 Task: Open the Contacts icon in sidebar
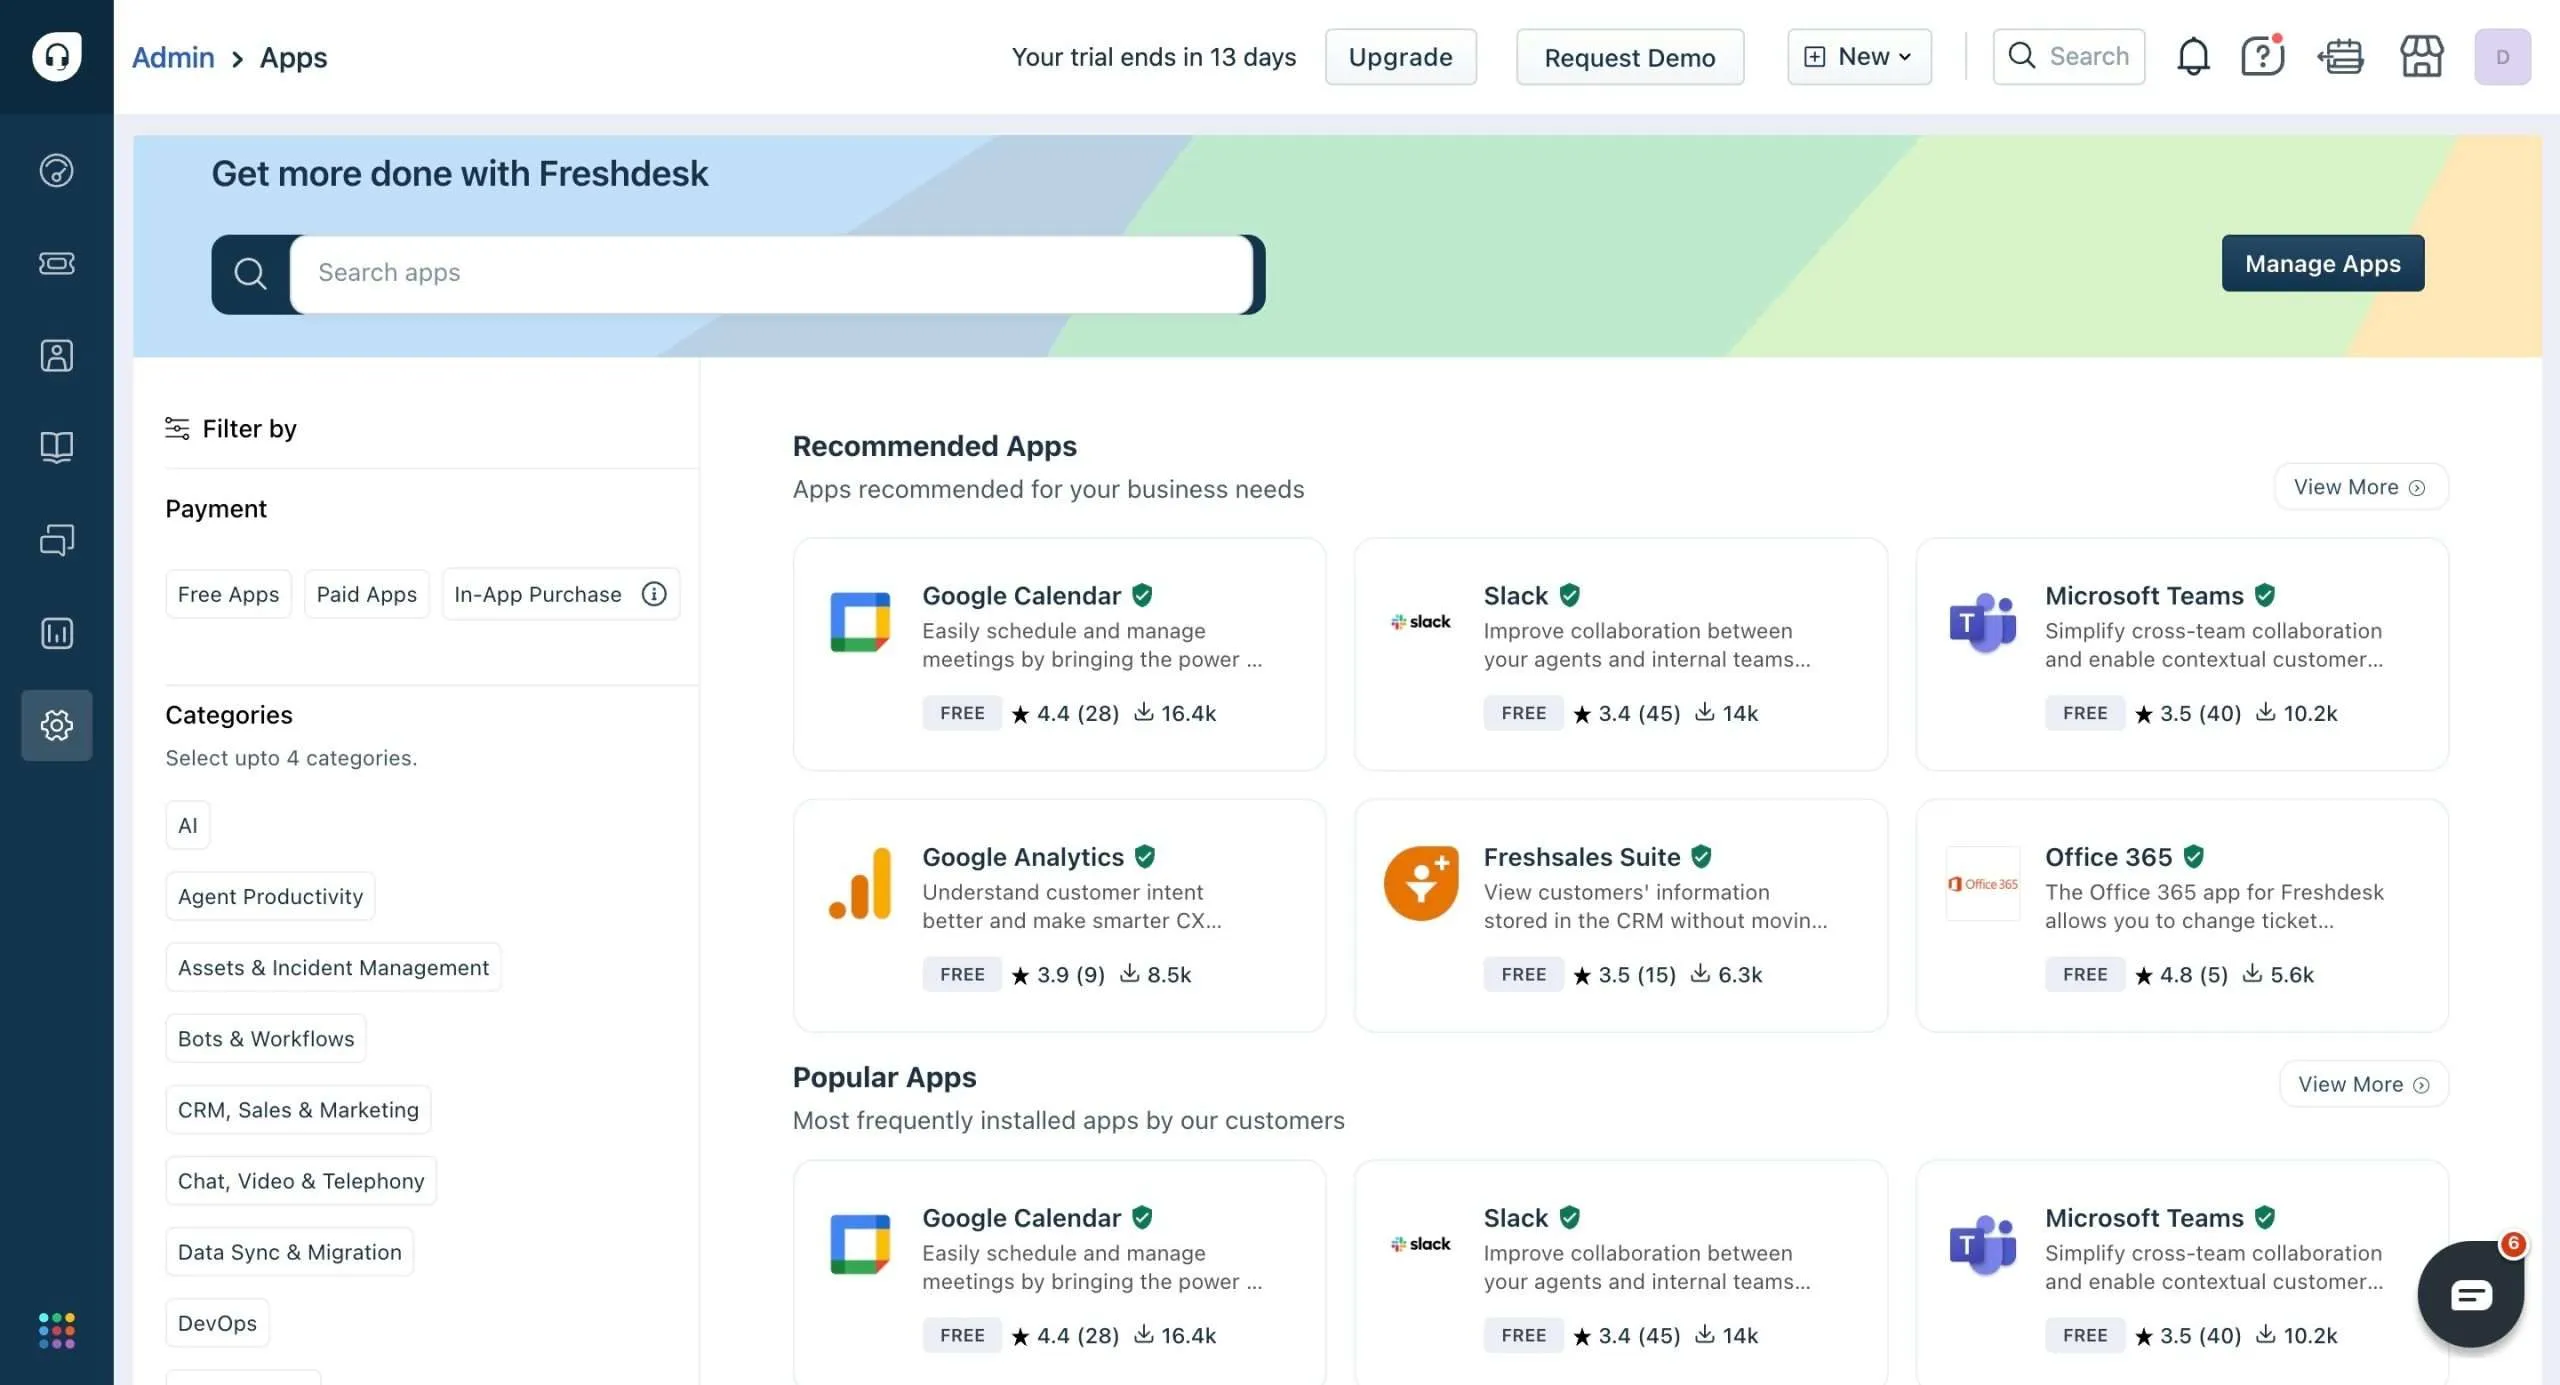pyautogui.click(x=56, y=355)
